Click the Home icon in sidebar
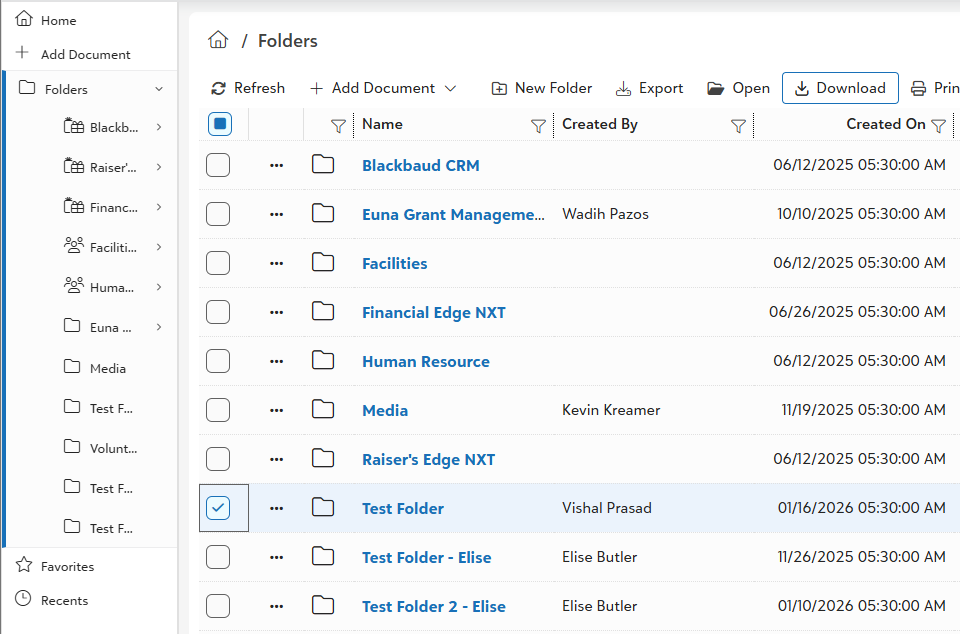Screen dimensions: 960x634 24,19
